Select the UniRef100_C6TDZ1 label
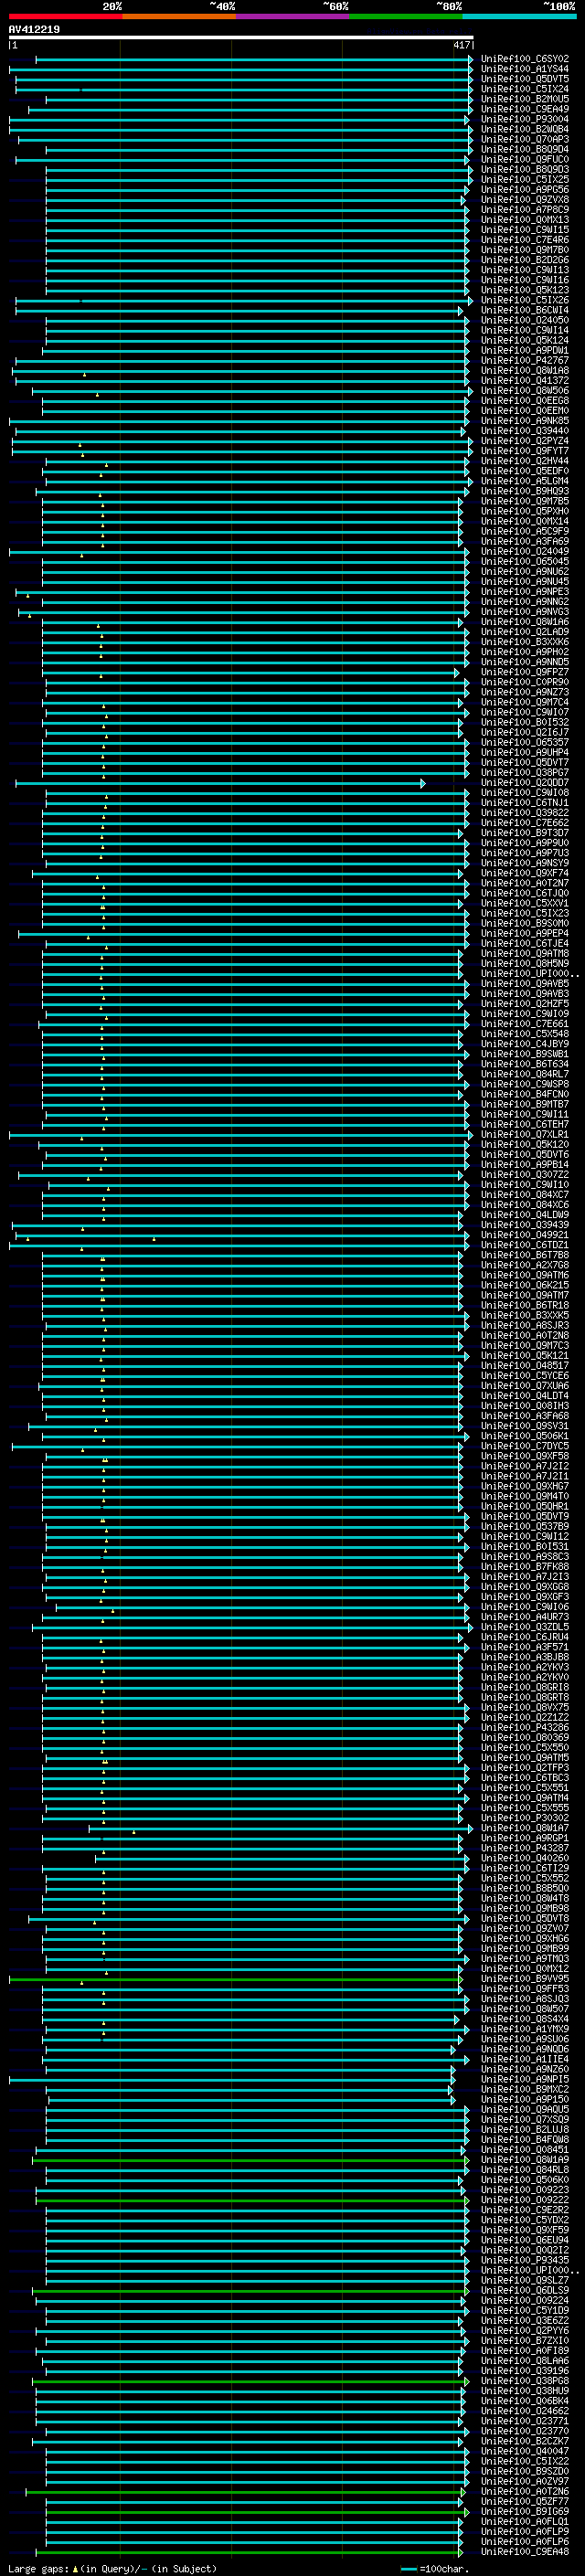Screen dimensions: 585x2576 click(x=525, y=1245)
